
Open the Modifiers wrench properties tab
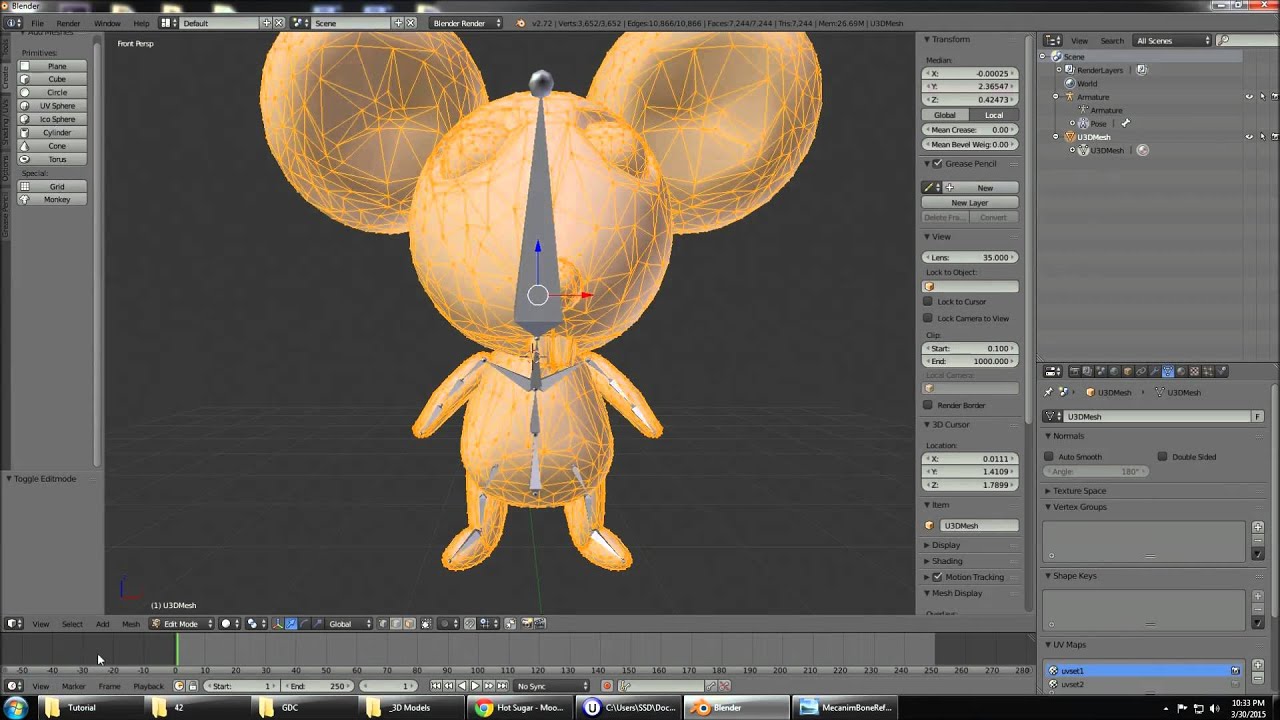pyautogui.click(x=1154, y=371)
